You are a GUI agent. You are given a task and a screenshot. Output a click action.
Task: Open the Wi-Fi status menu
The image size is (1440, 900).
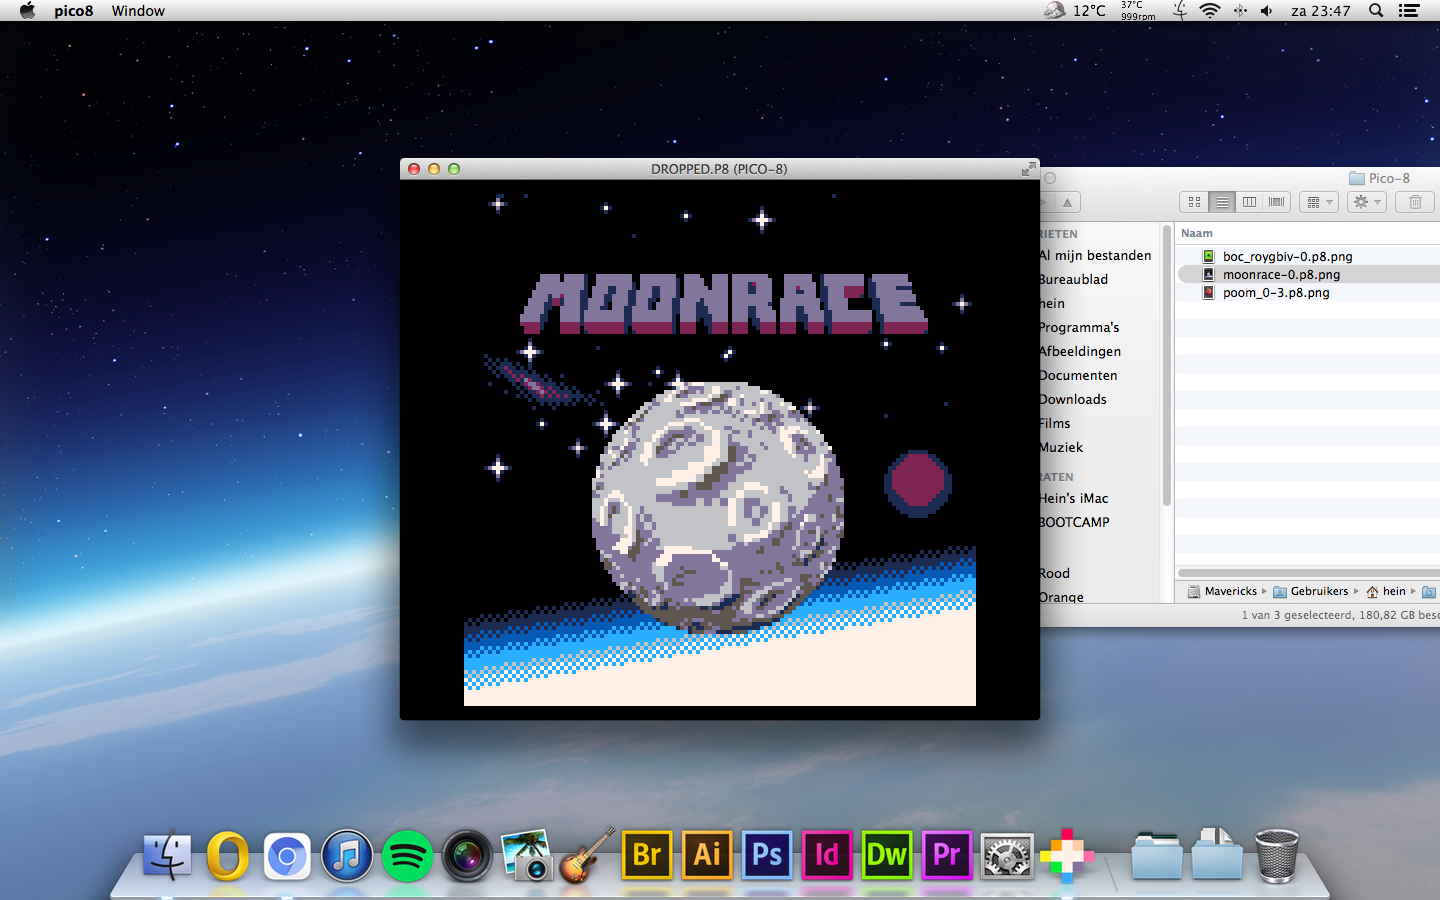pyautogui.click(x=1210, y=11)
